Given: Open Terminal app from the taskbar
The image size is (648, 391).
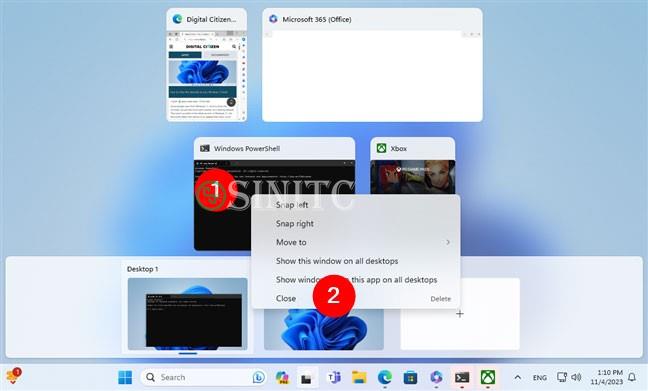Looking at the screenshot, I should (462, 377).
